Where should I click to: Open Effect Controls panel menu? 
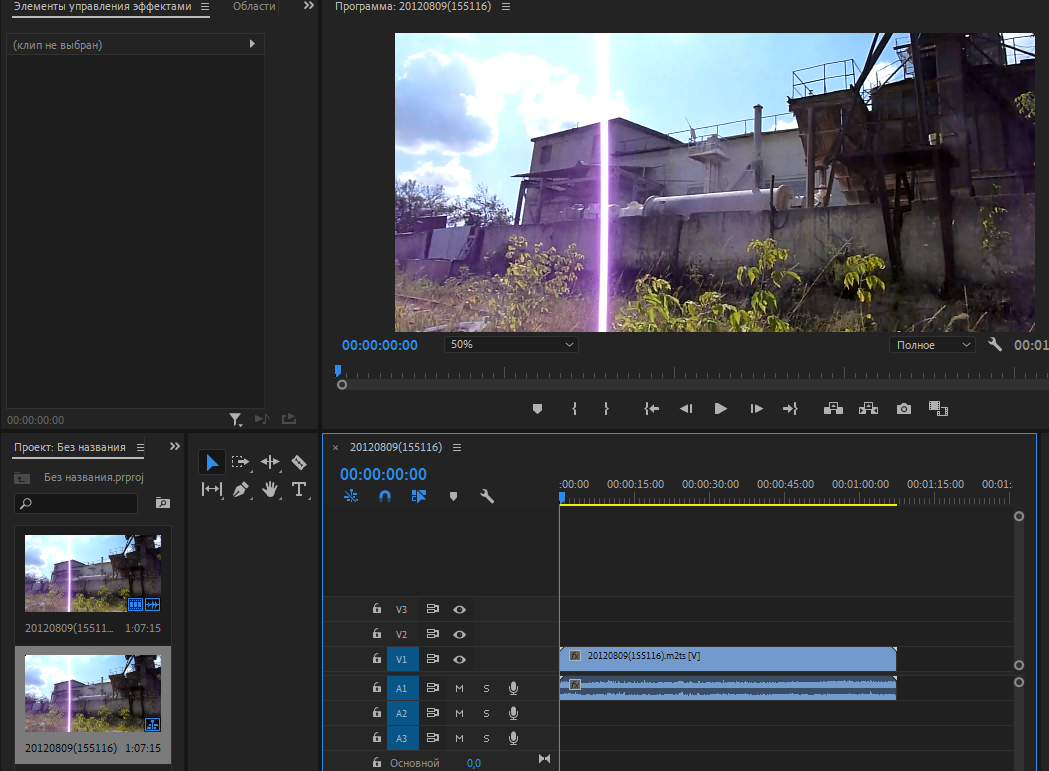205,7
